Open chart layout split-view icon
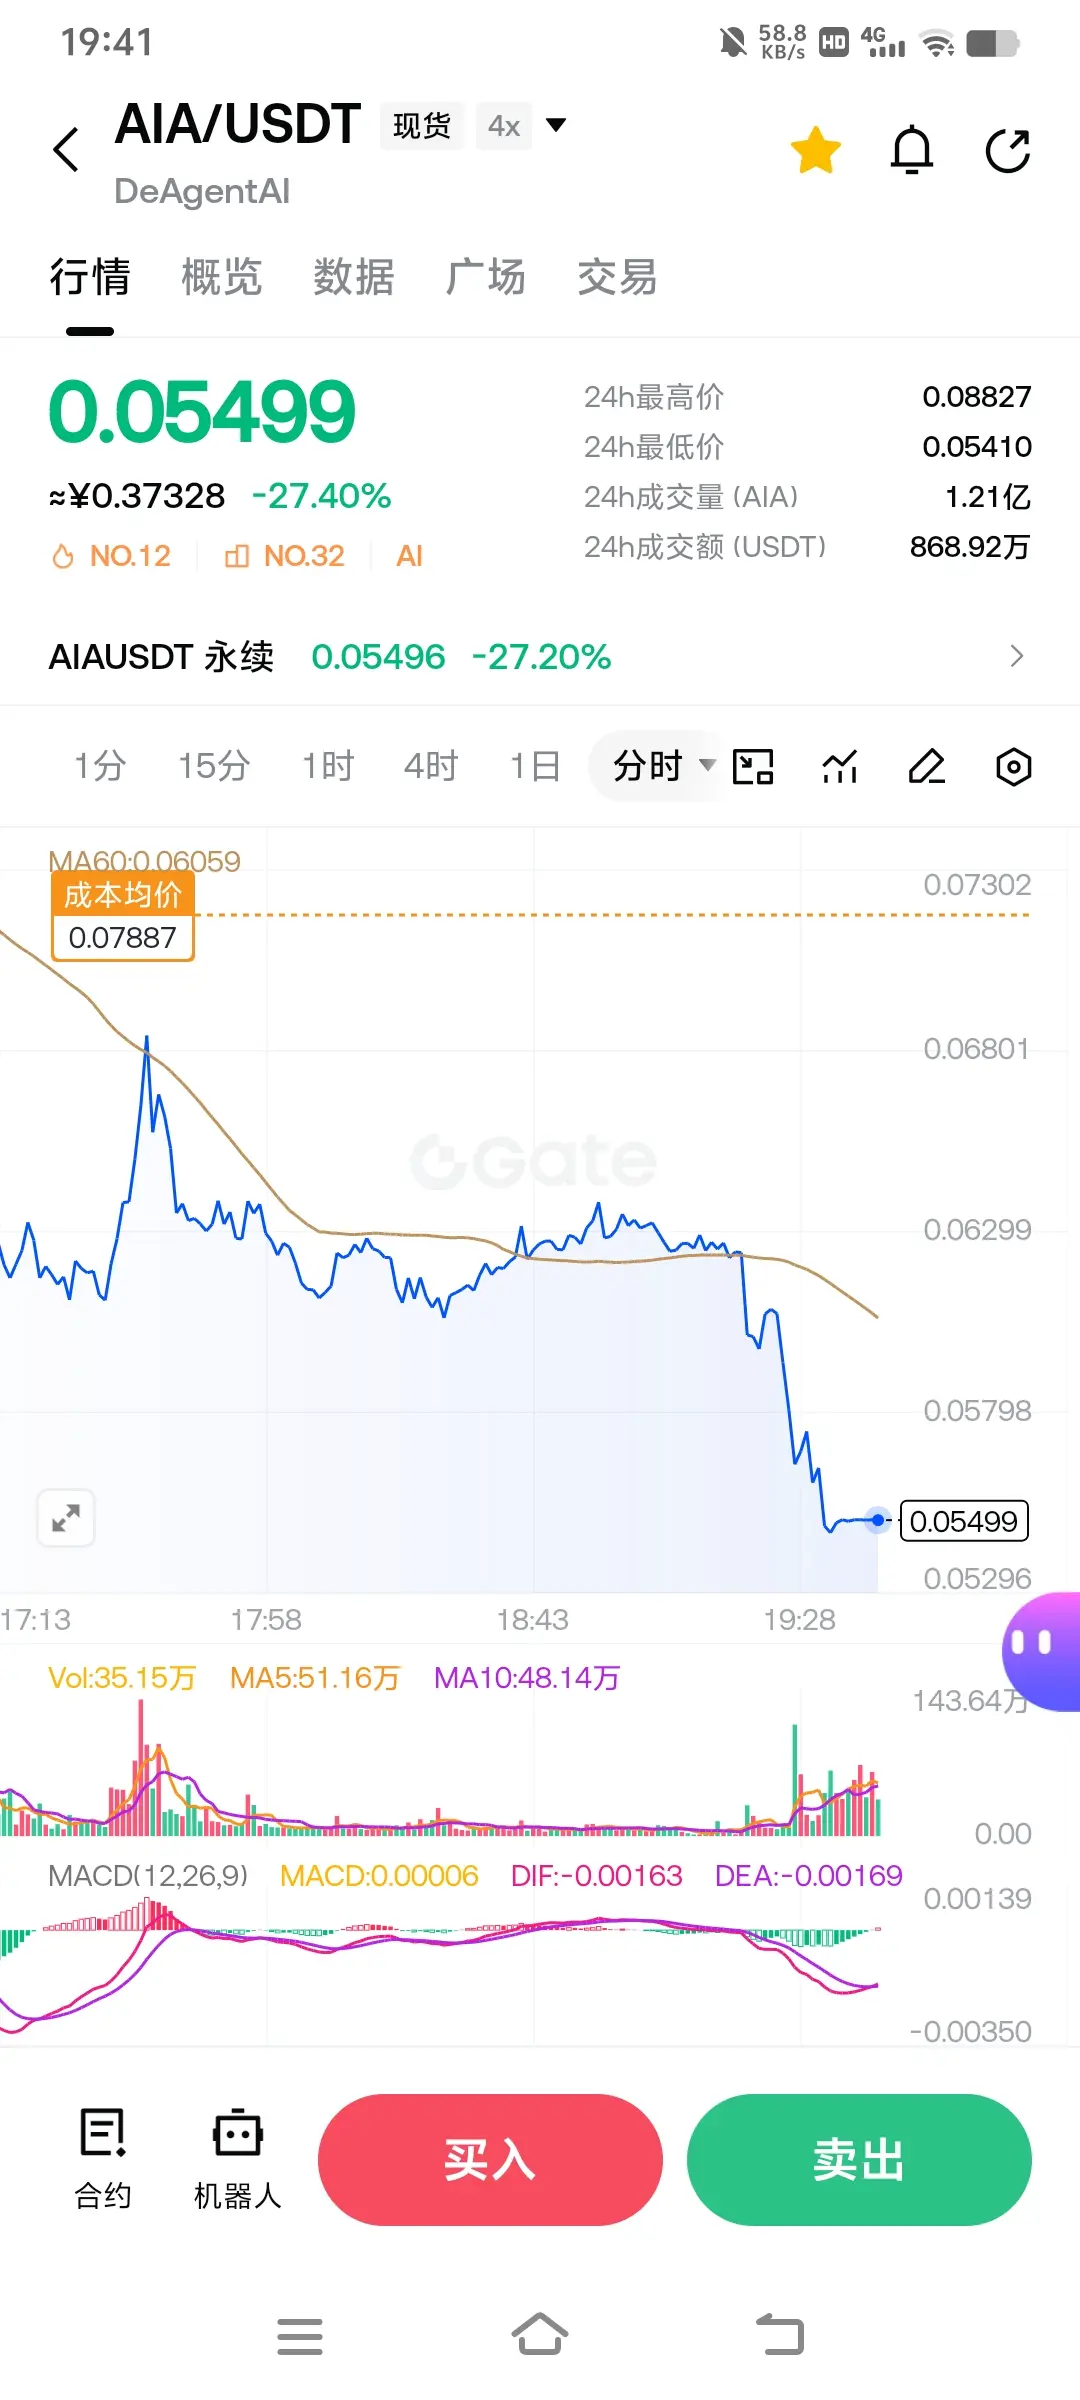The height and width of the screenshot is (2400, 1080). (x=753, y=767)
